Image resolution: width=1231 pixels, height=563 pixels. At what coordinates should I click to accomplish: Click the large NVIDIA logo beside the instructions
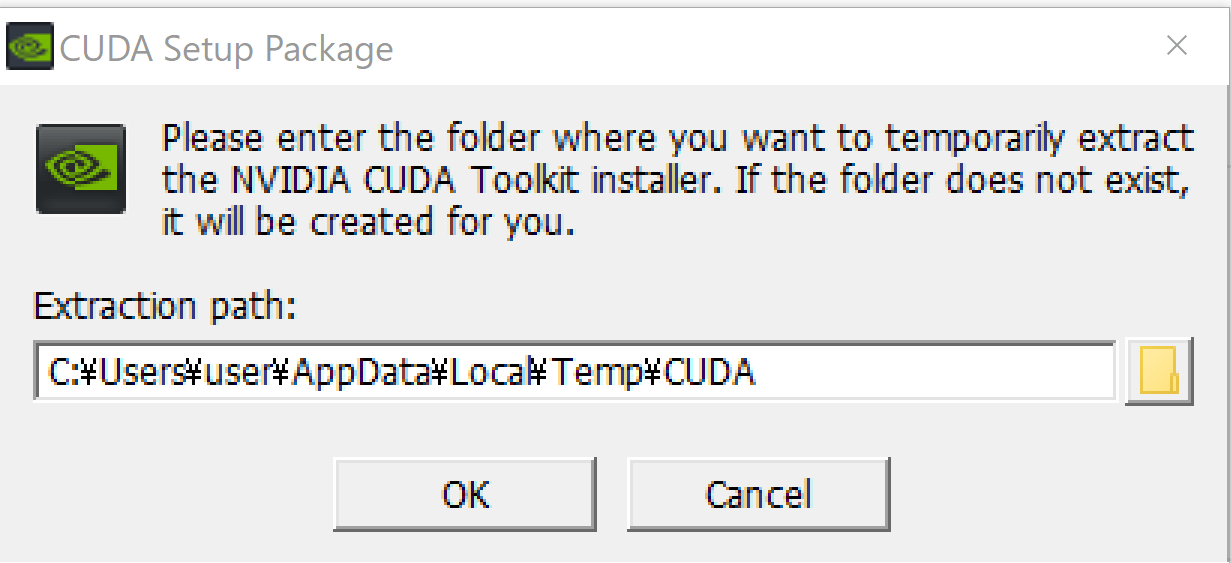tap(80, 168)
